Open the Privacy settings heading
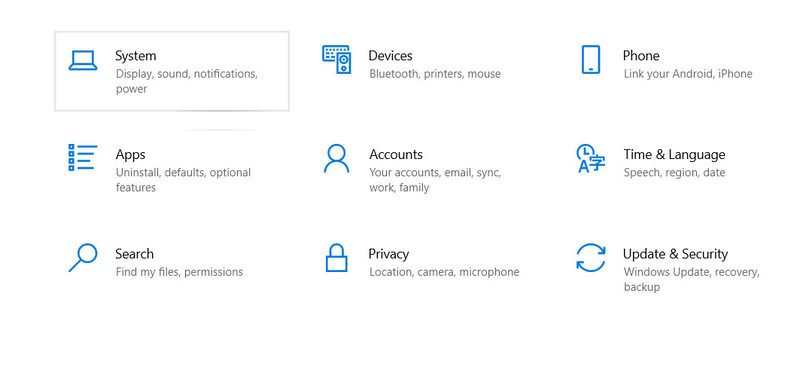 pos(389,254)
